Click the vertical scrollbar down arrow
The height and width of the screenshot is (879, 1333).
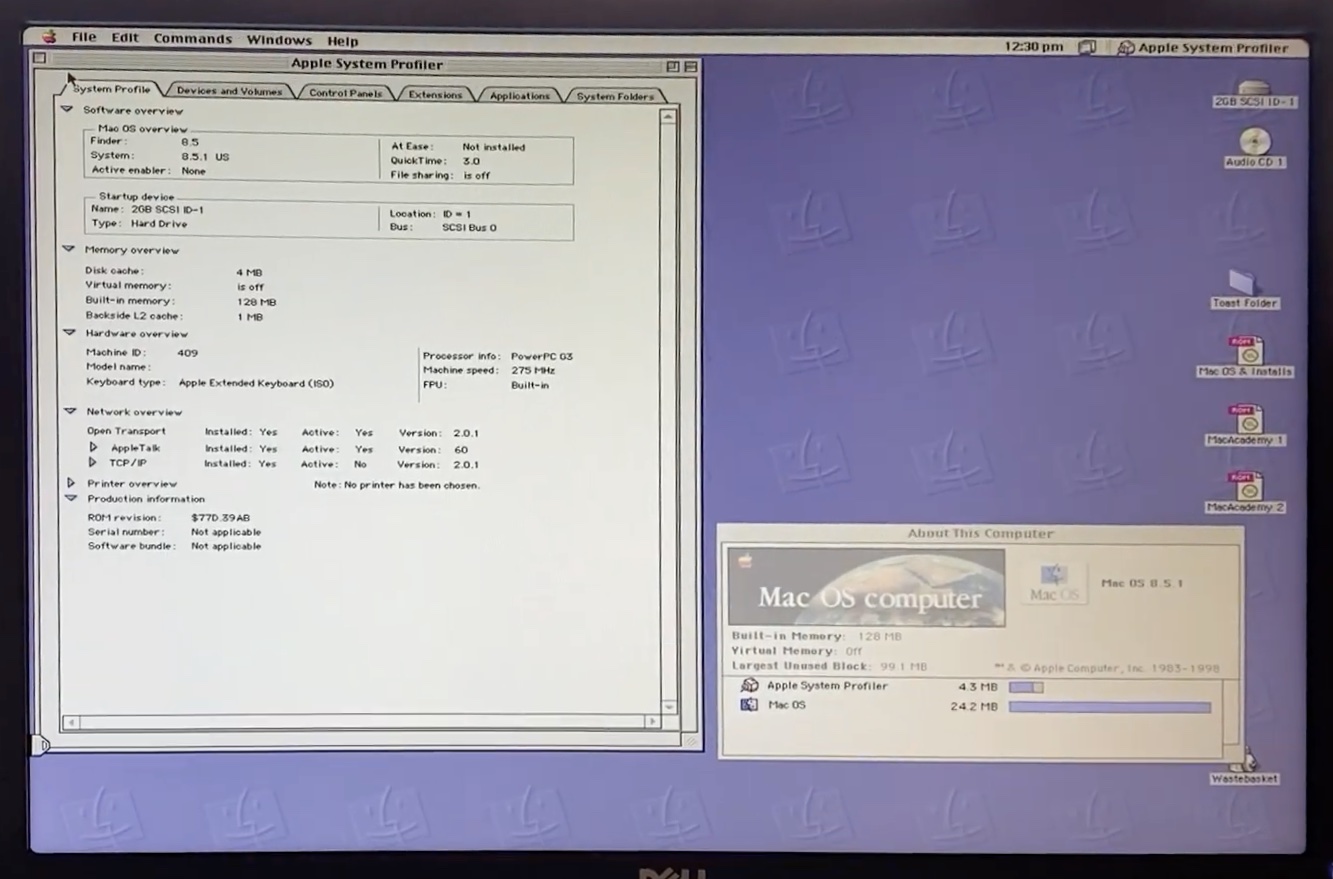[669, 707]
